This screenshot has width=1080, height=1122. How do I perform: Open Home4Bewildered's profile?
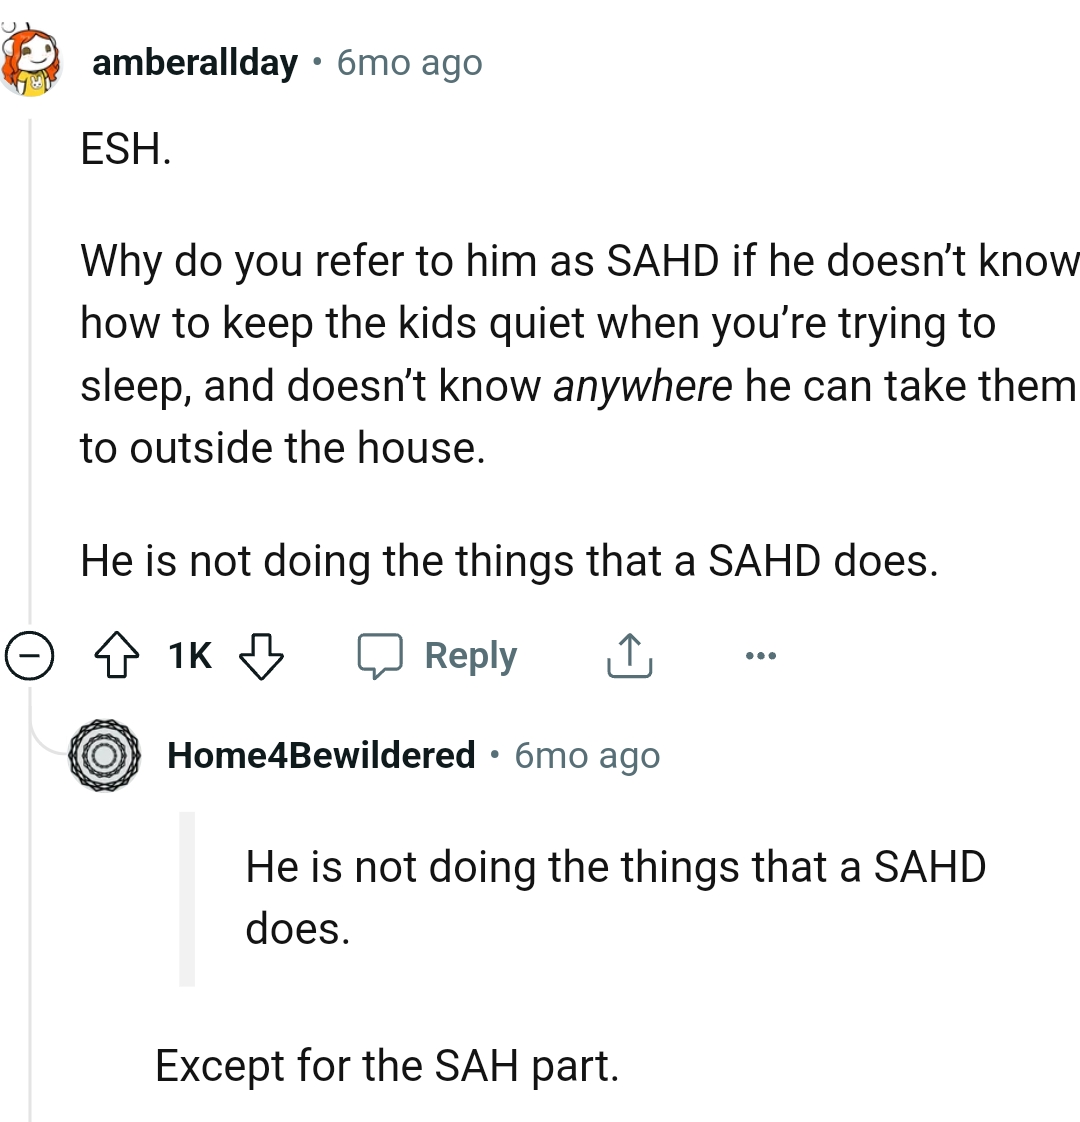point(321,756)
